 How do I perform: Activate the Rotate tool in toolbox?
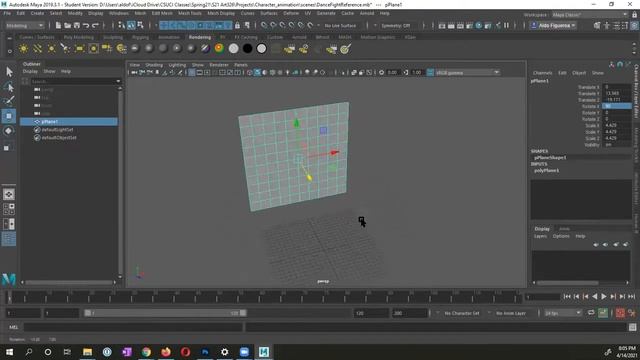click(x=9, y=131)
